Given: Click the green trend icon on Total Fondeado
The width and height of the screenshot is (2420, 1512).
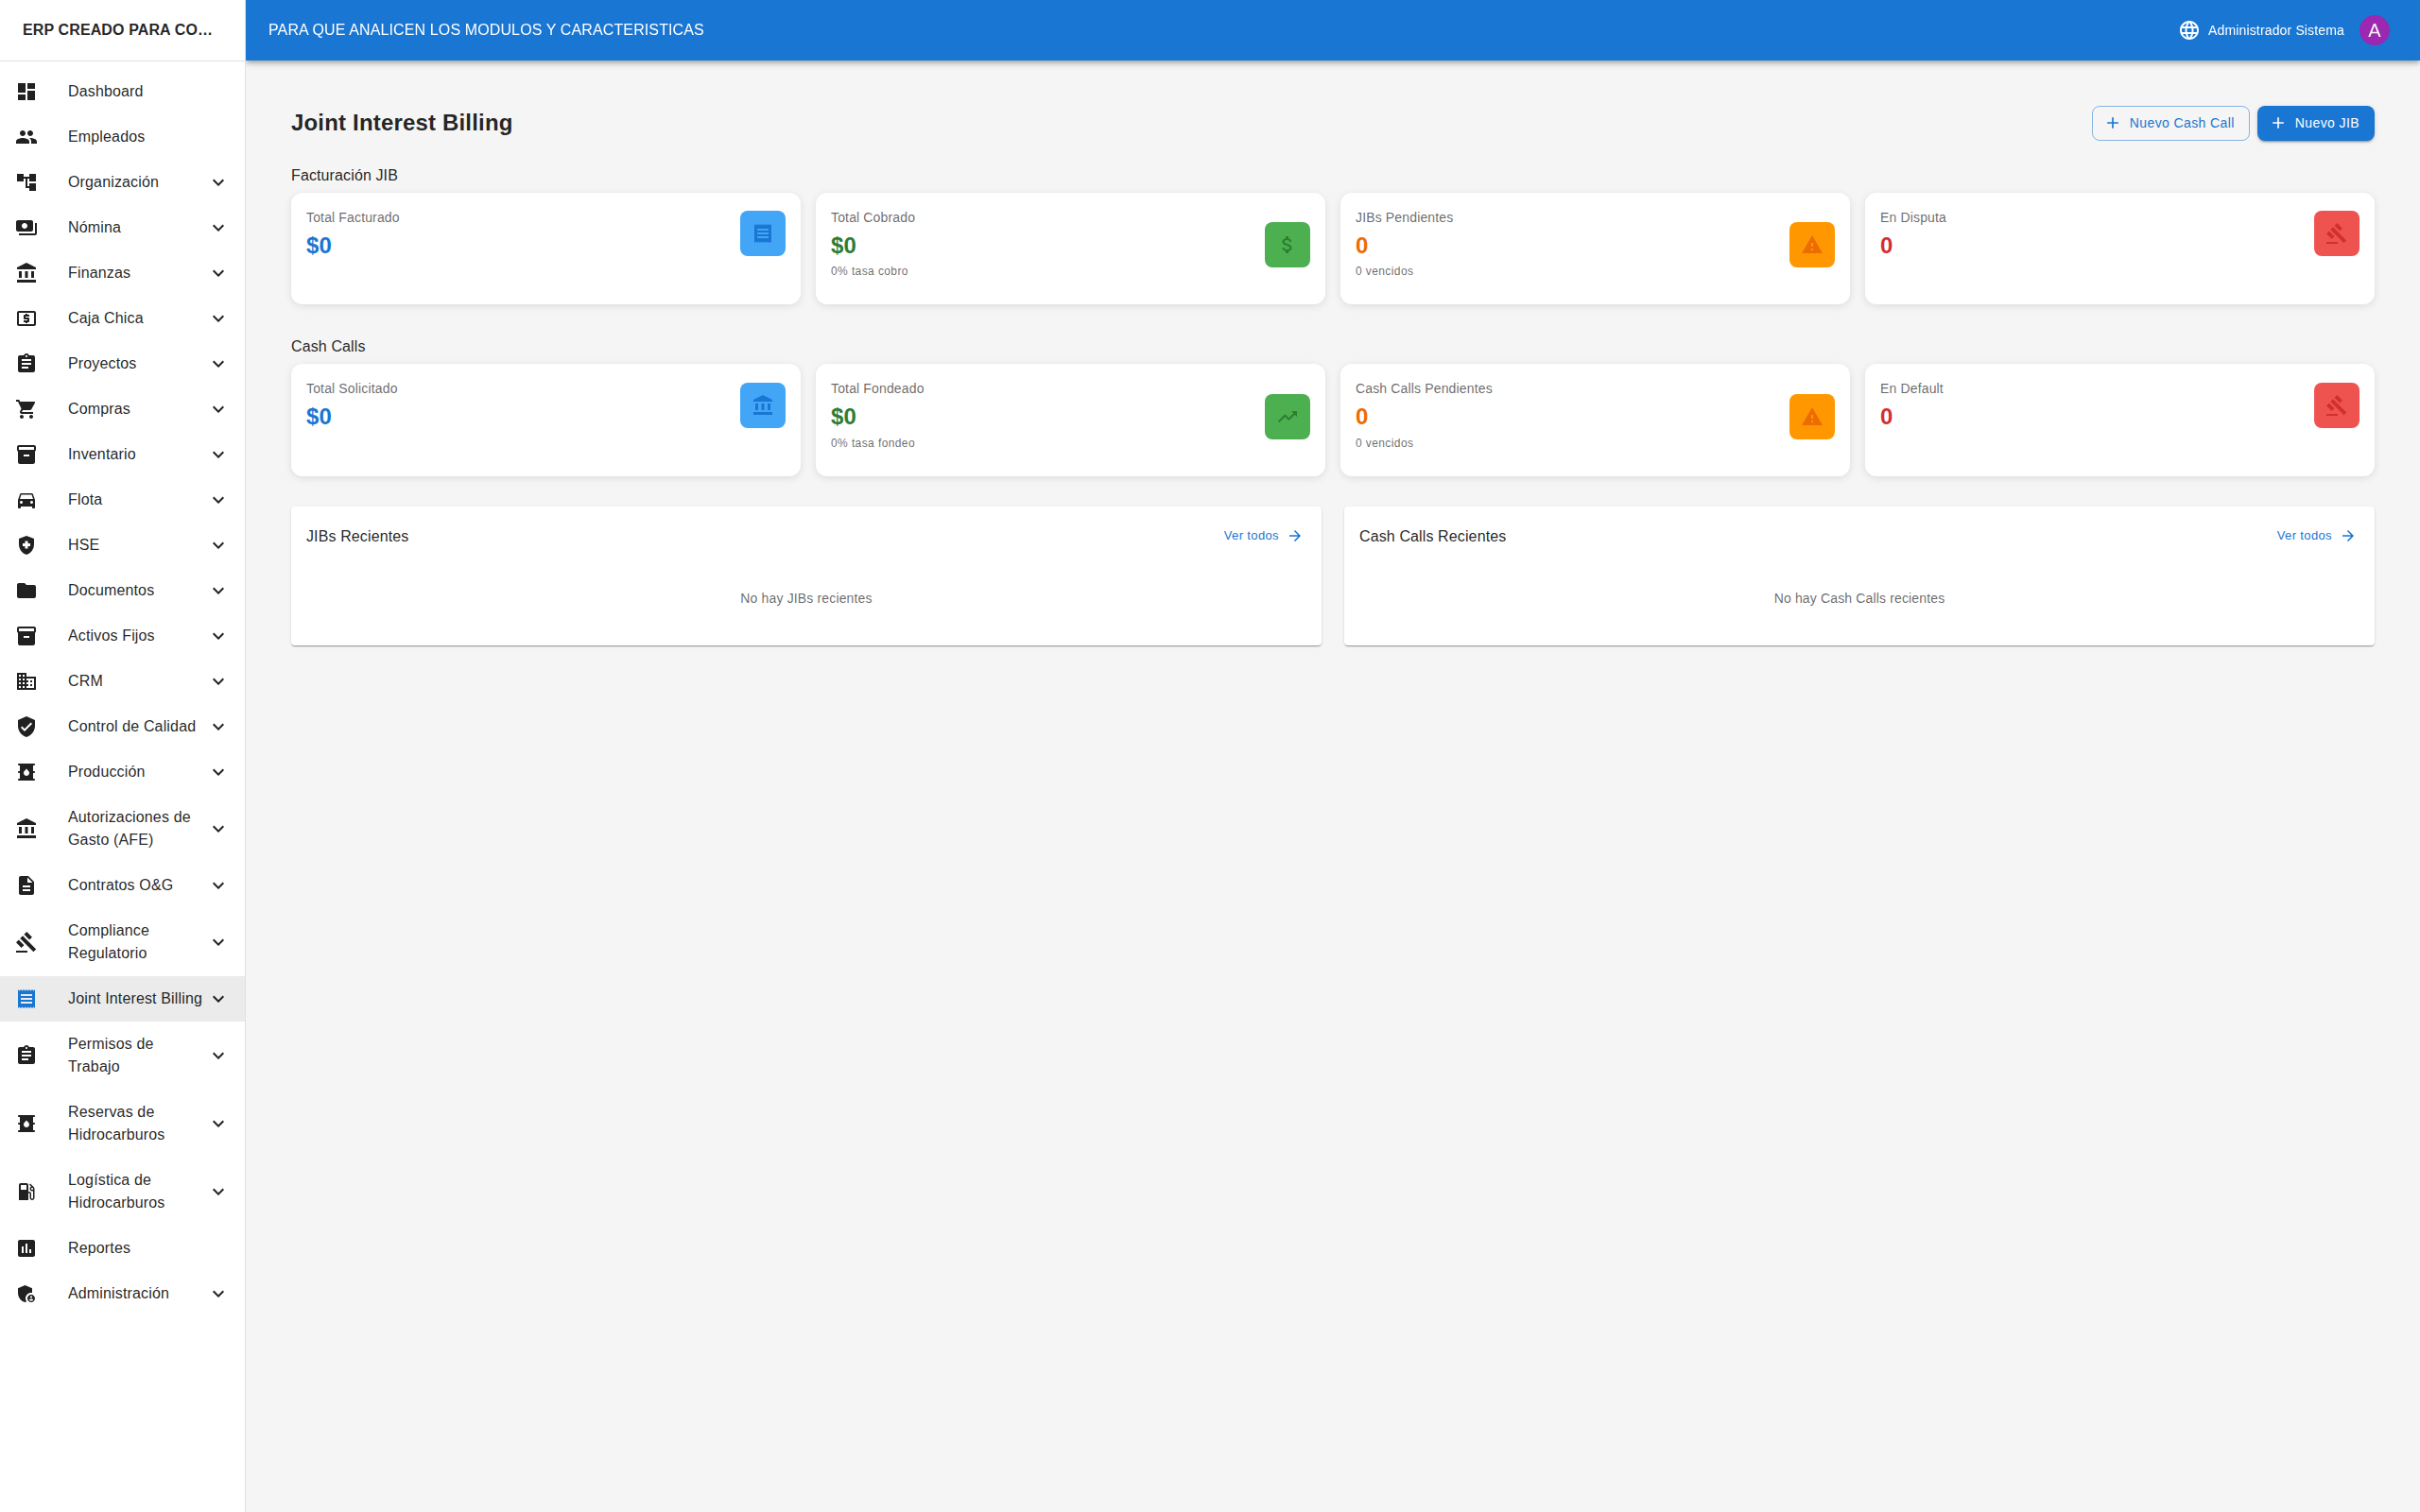Looking at the screenshot, I should [x=1287, y=416].
